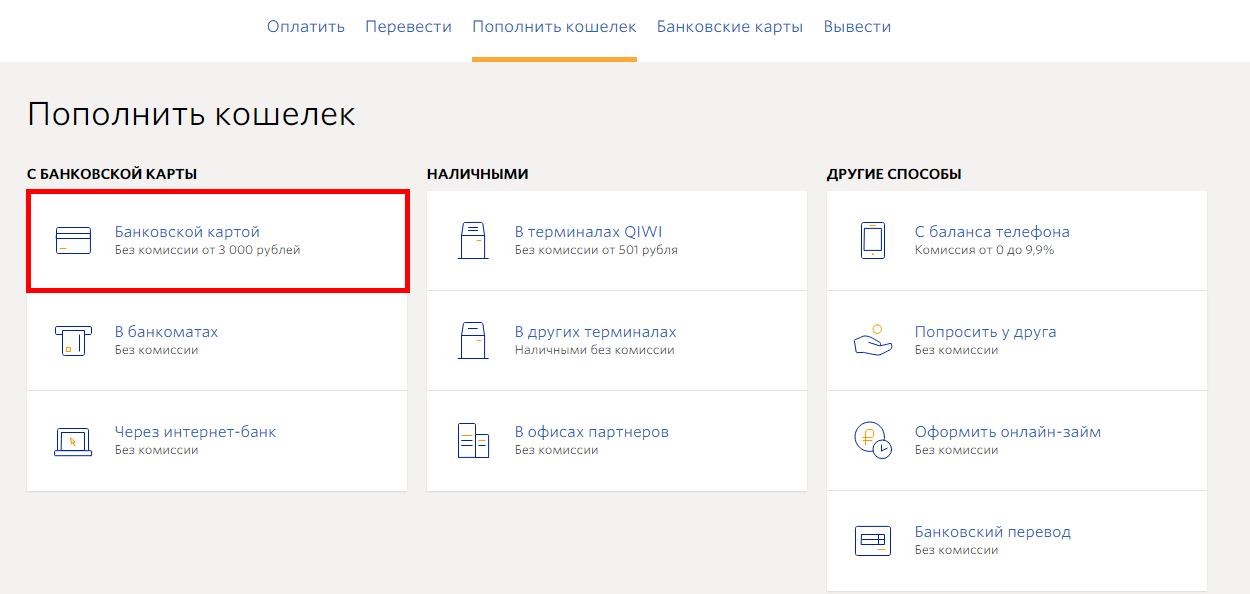
Task: Click the 'НАЛИЧНЫМИ' section heading
Action: point(477,174)
